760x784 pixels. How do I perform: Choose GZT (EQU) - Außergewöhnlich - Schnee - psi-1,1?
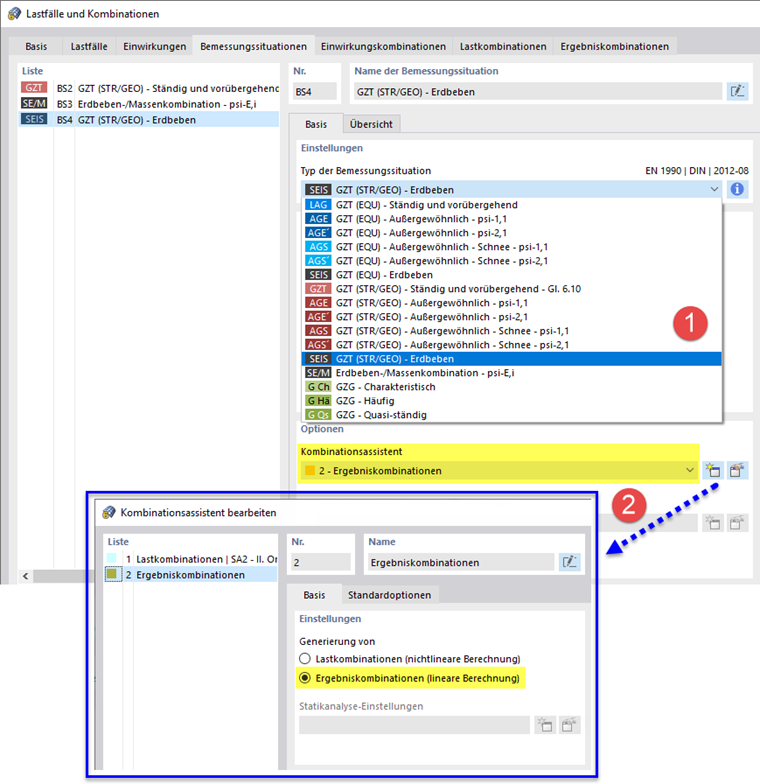coord(512,246)
